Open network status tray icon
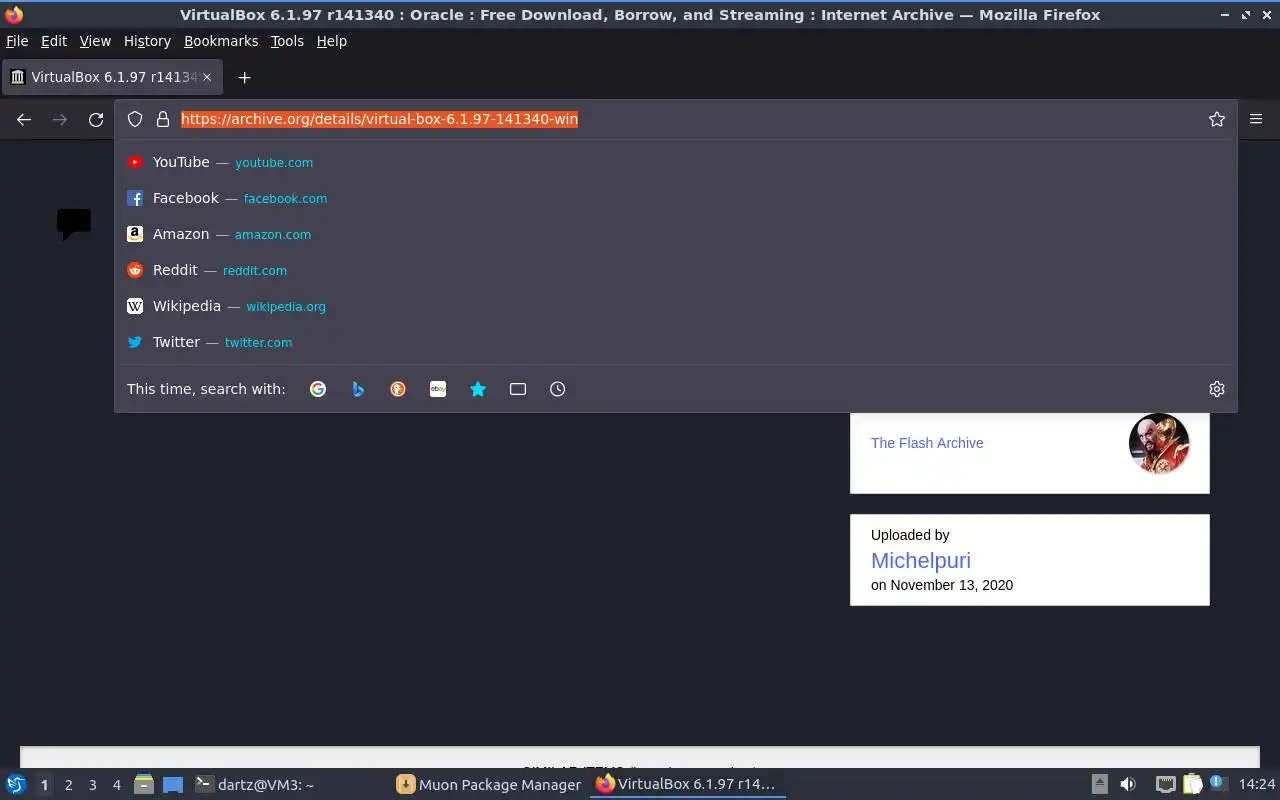 (1166, 784)
